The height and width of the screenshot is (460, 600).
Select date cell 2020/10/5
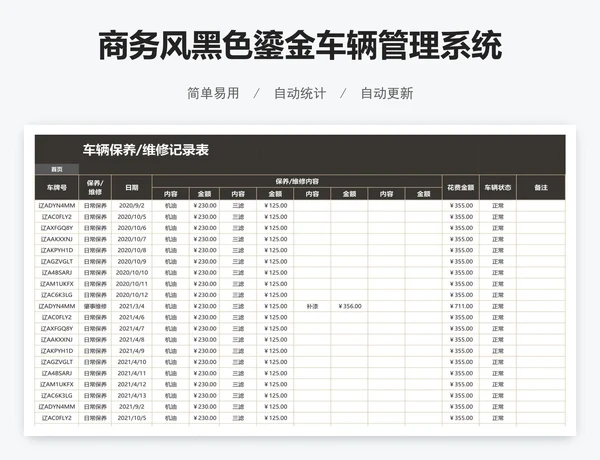(x=132, y=217)
